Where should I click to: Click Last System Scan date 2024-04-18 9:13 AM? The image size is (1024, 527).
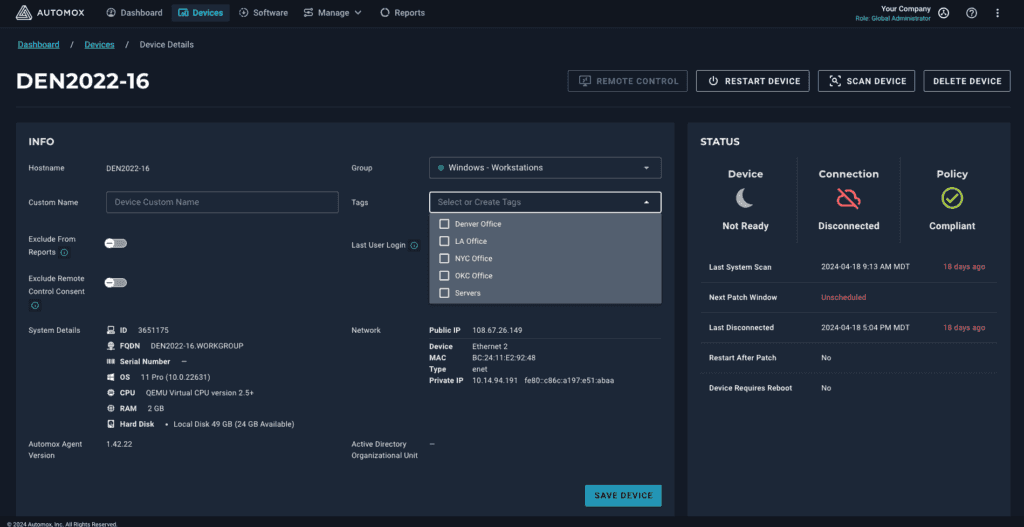point(865,267)
